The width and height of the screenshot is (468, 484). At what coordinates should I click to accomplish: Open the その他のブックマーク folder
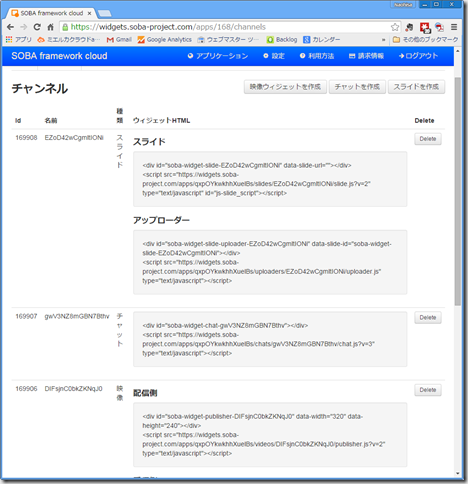point(425,40)
